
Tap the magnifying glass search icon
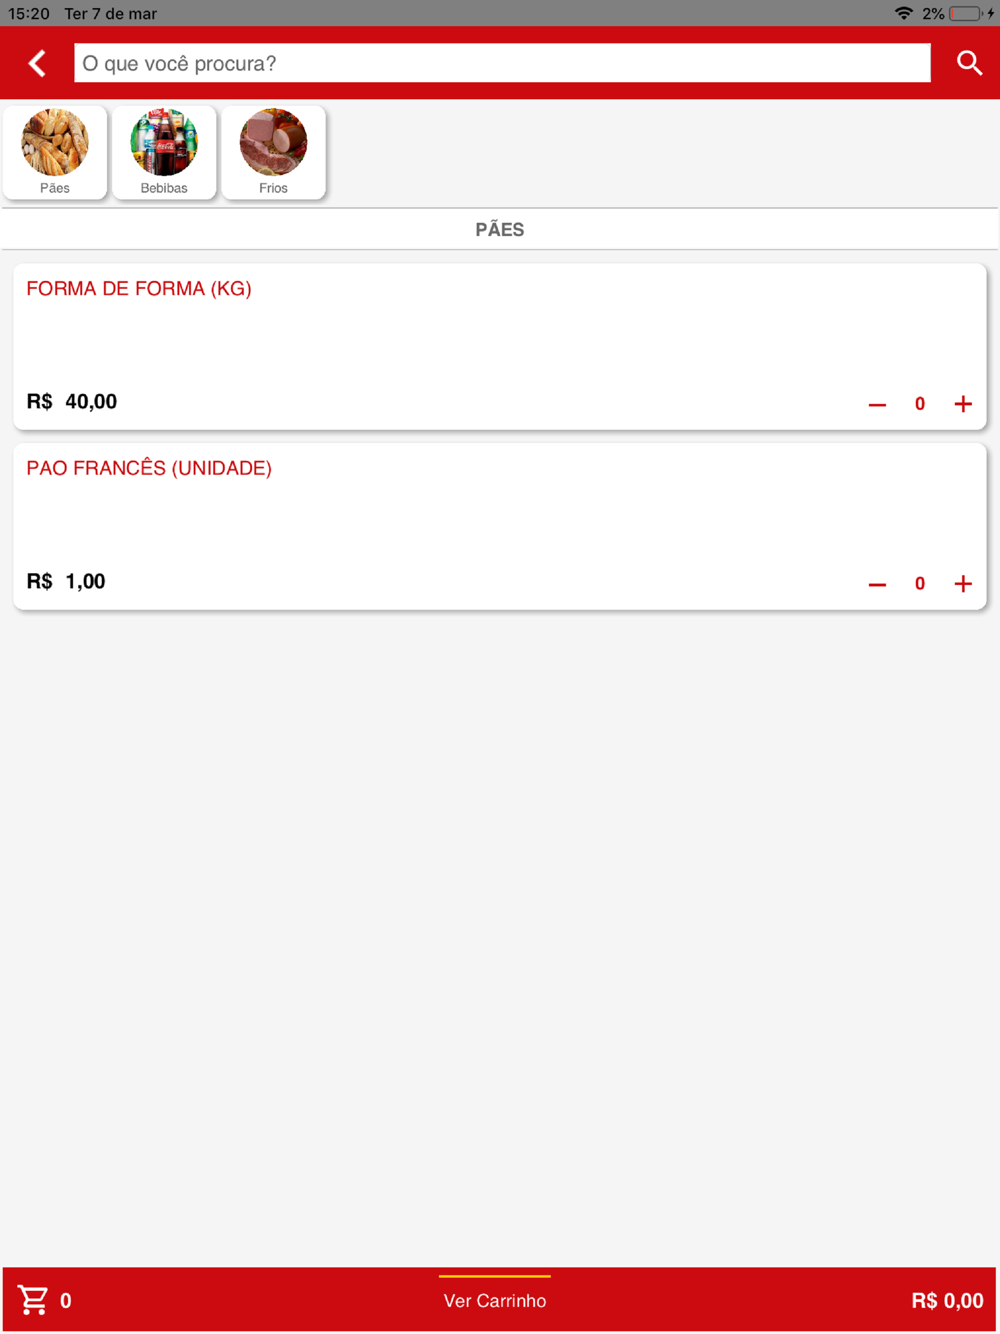(x=969, y=63)
